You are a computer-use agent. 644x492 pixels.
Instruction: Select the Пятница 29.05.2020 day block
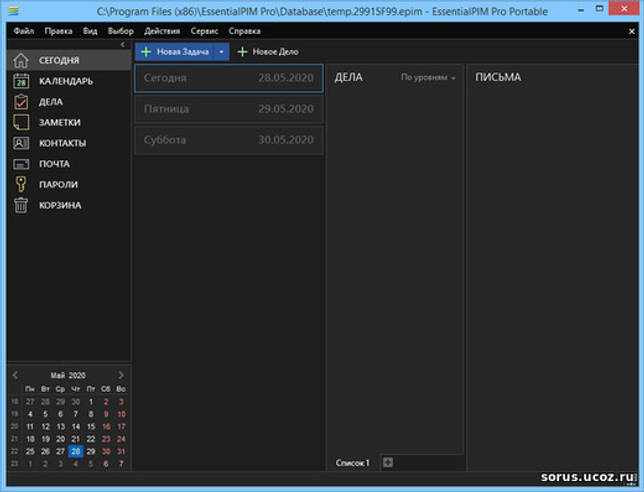pyautogui.click(x=229, y=109)
